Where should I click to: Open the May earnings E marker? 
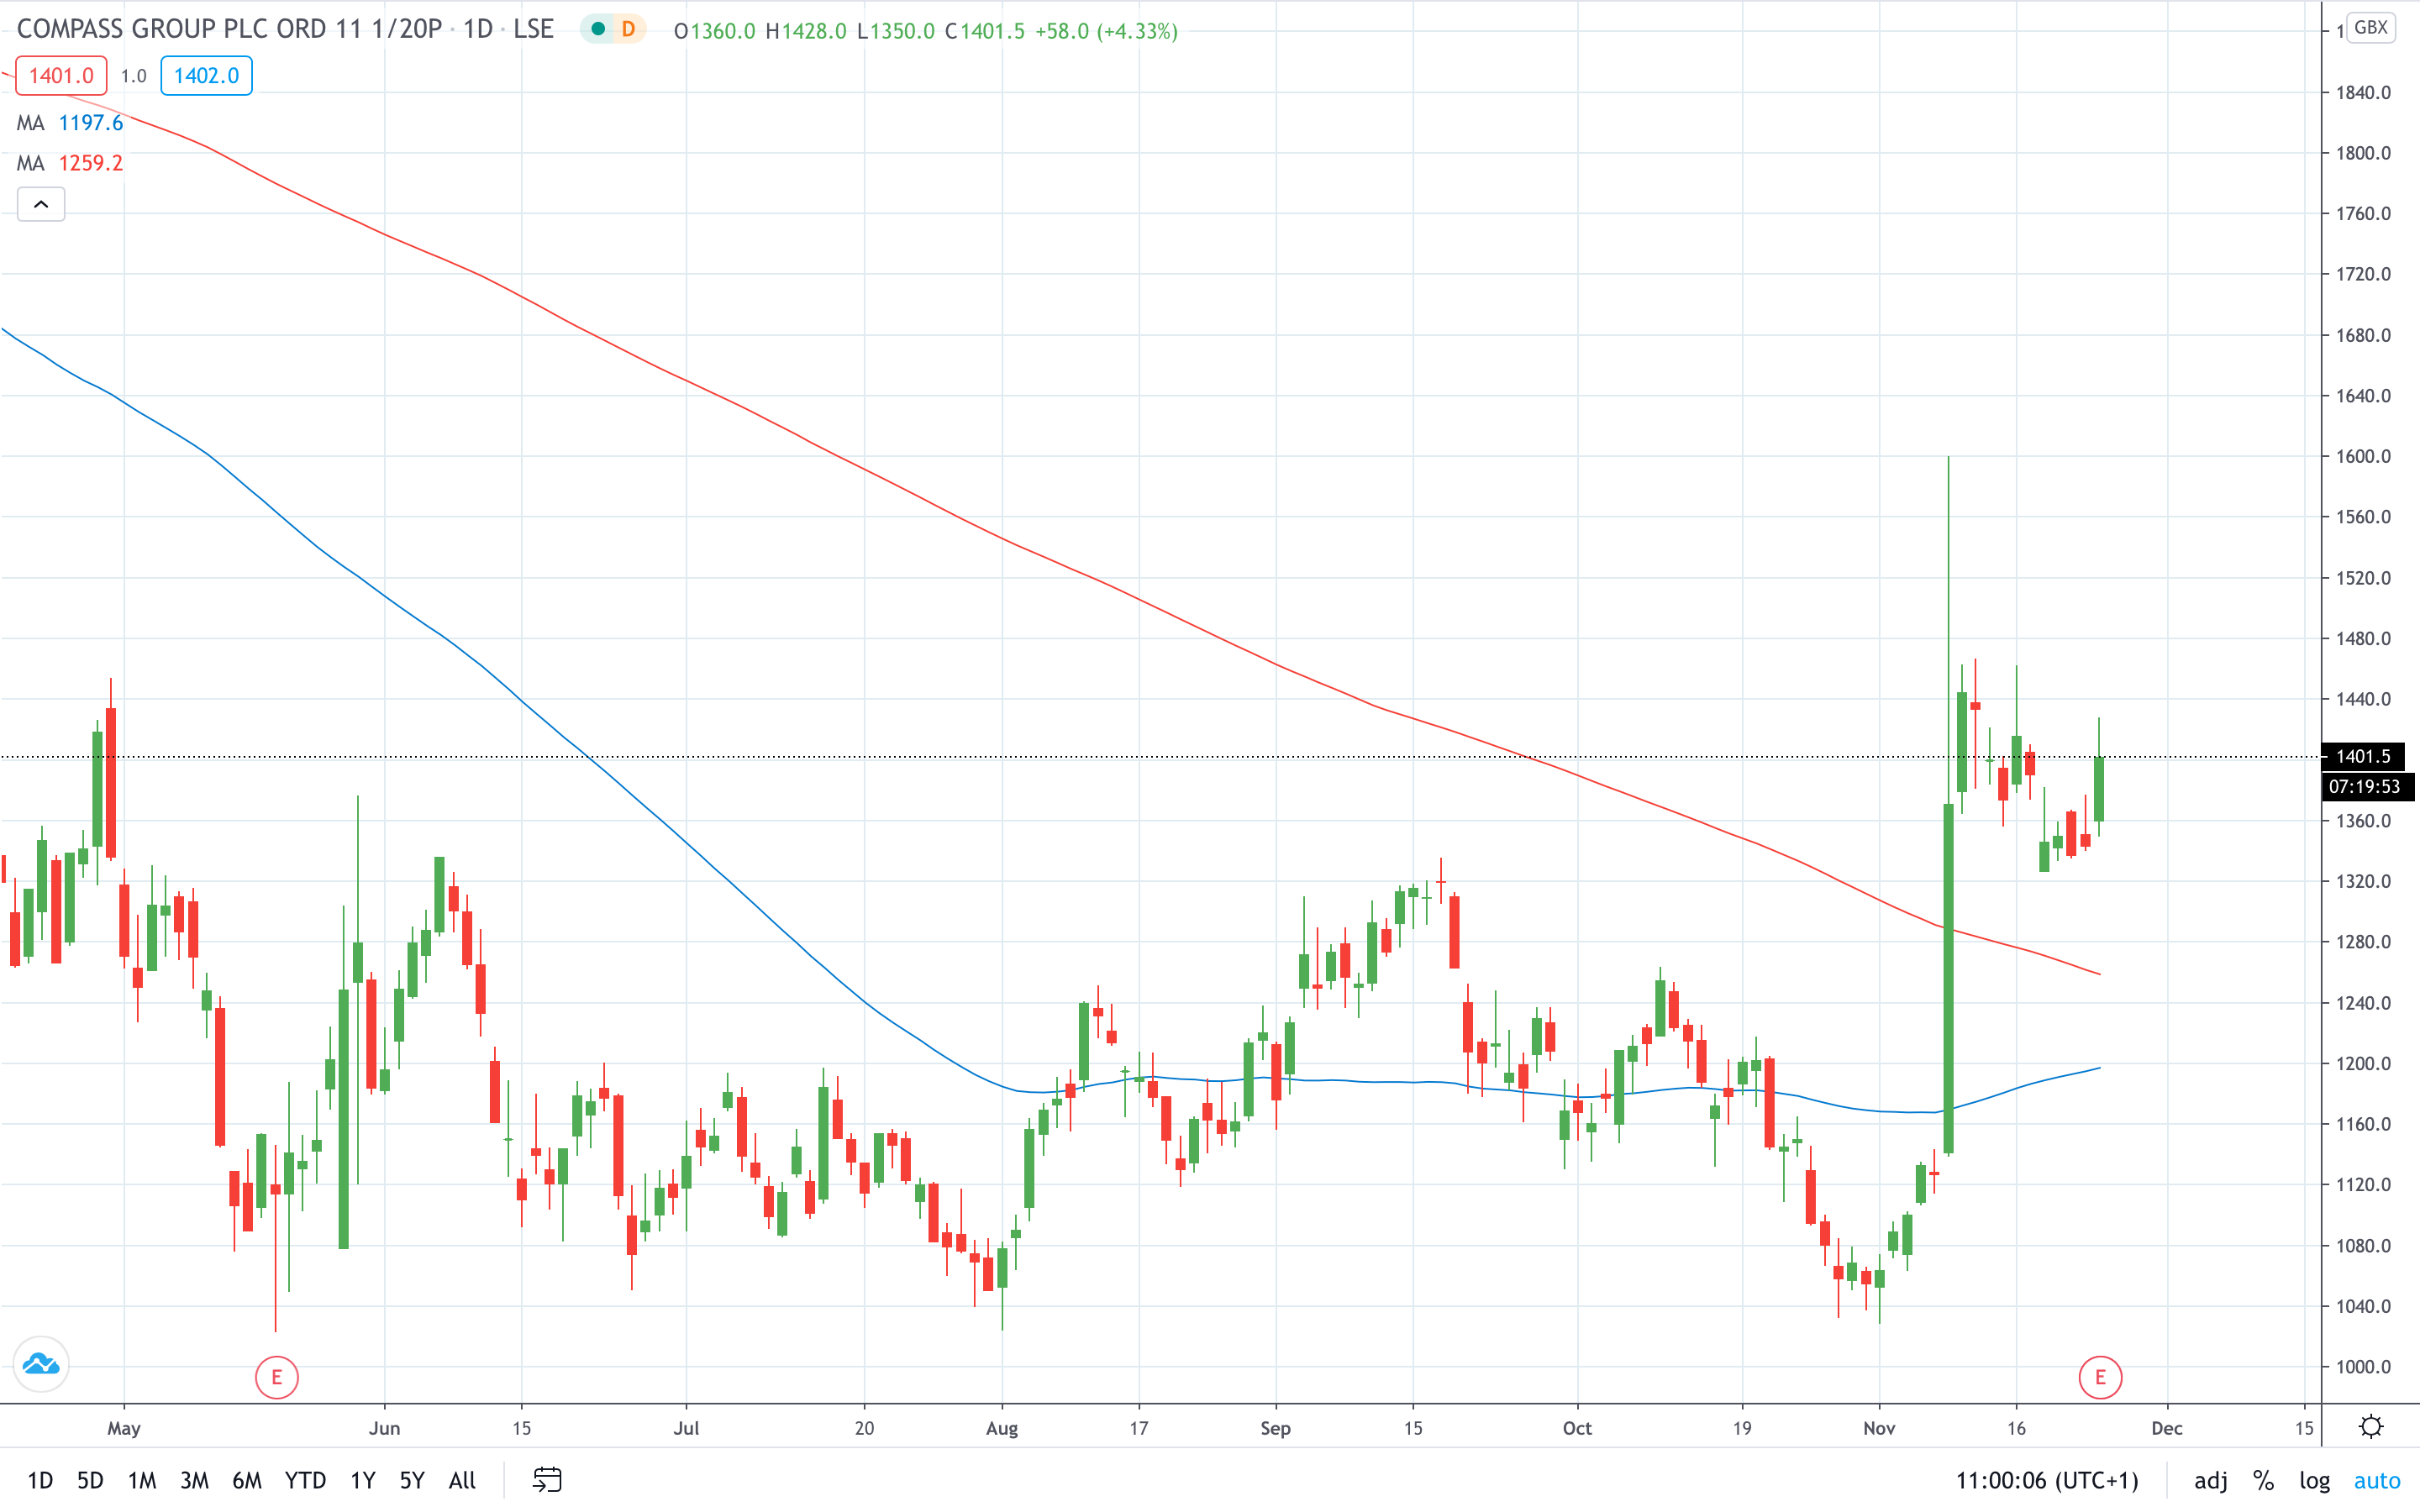277,1377
